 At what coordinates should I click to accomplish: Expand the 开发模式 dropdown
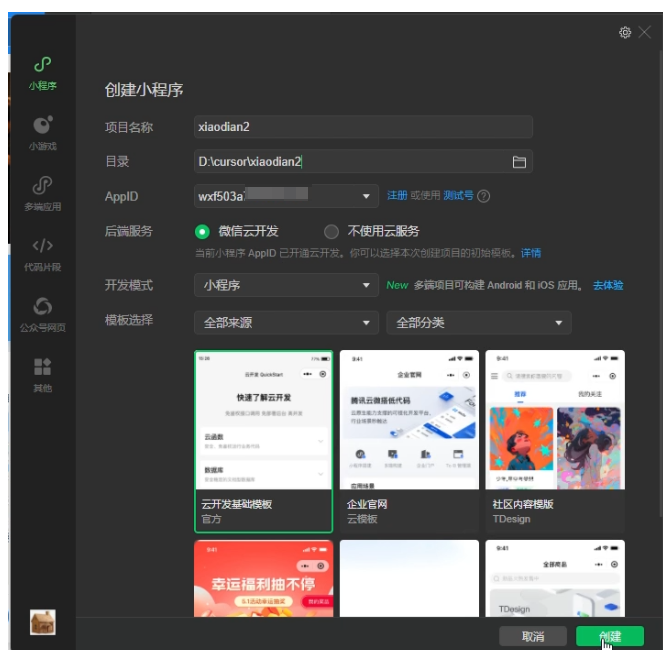(286, 285)
